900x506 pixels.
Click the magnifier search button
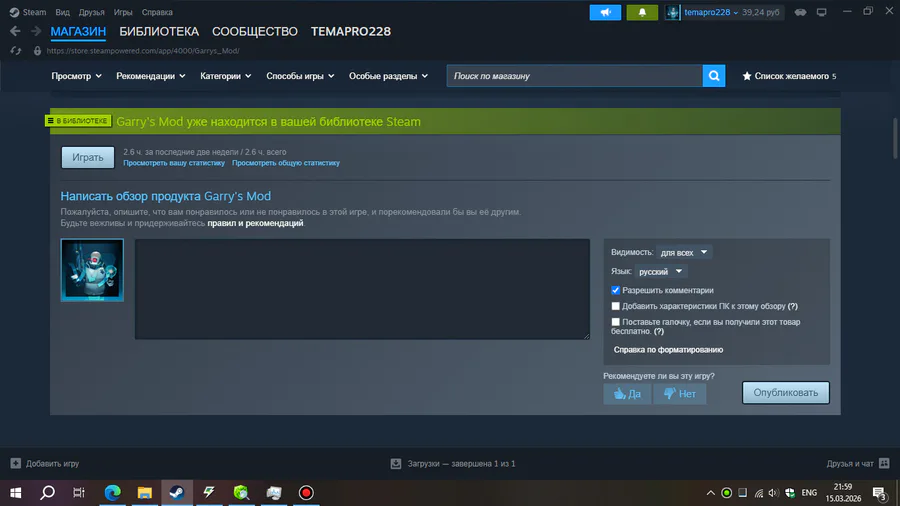click(713, 76)
